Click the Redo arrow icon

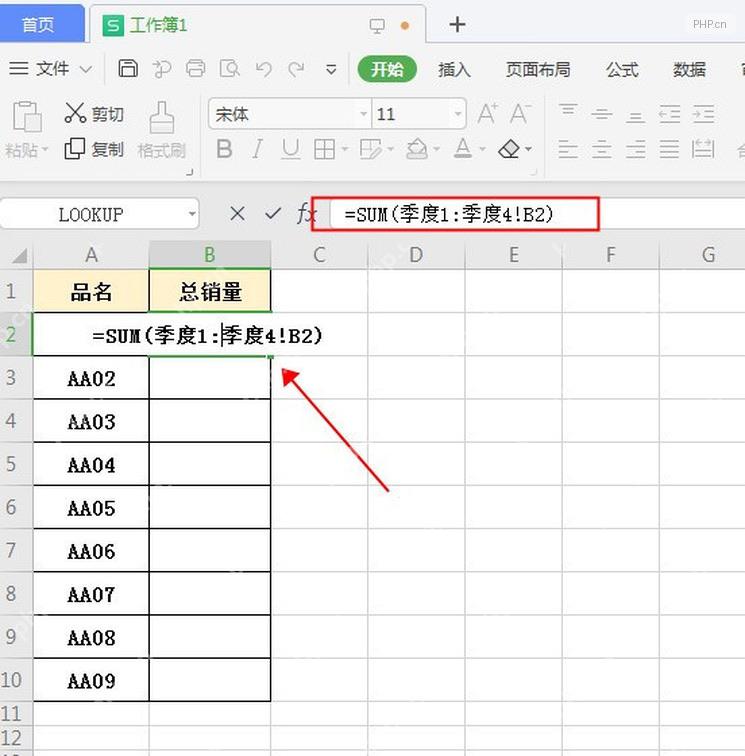[x=296, y=69]
